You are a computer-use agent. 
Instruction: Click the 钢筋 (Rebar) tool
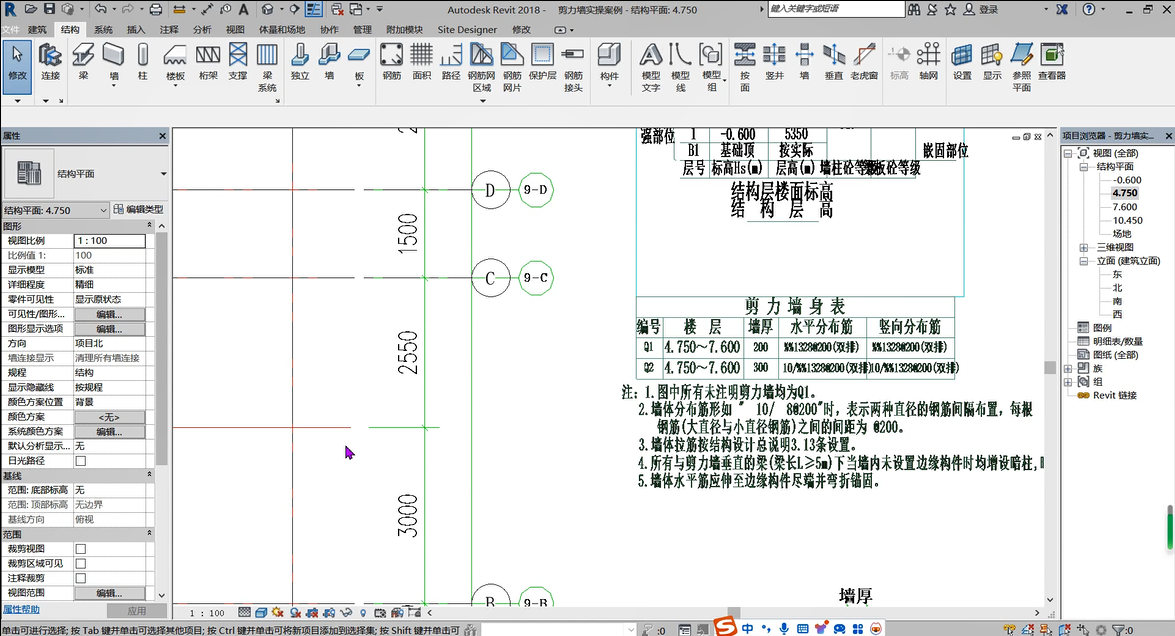[x=392, y=61]
